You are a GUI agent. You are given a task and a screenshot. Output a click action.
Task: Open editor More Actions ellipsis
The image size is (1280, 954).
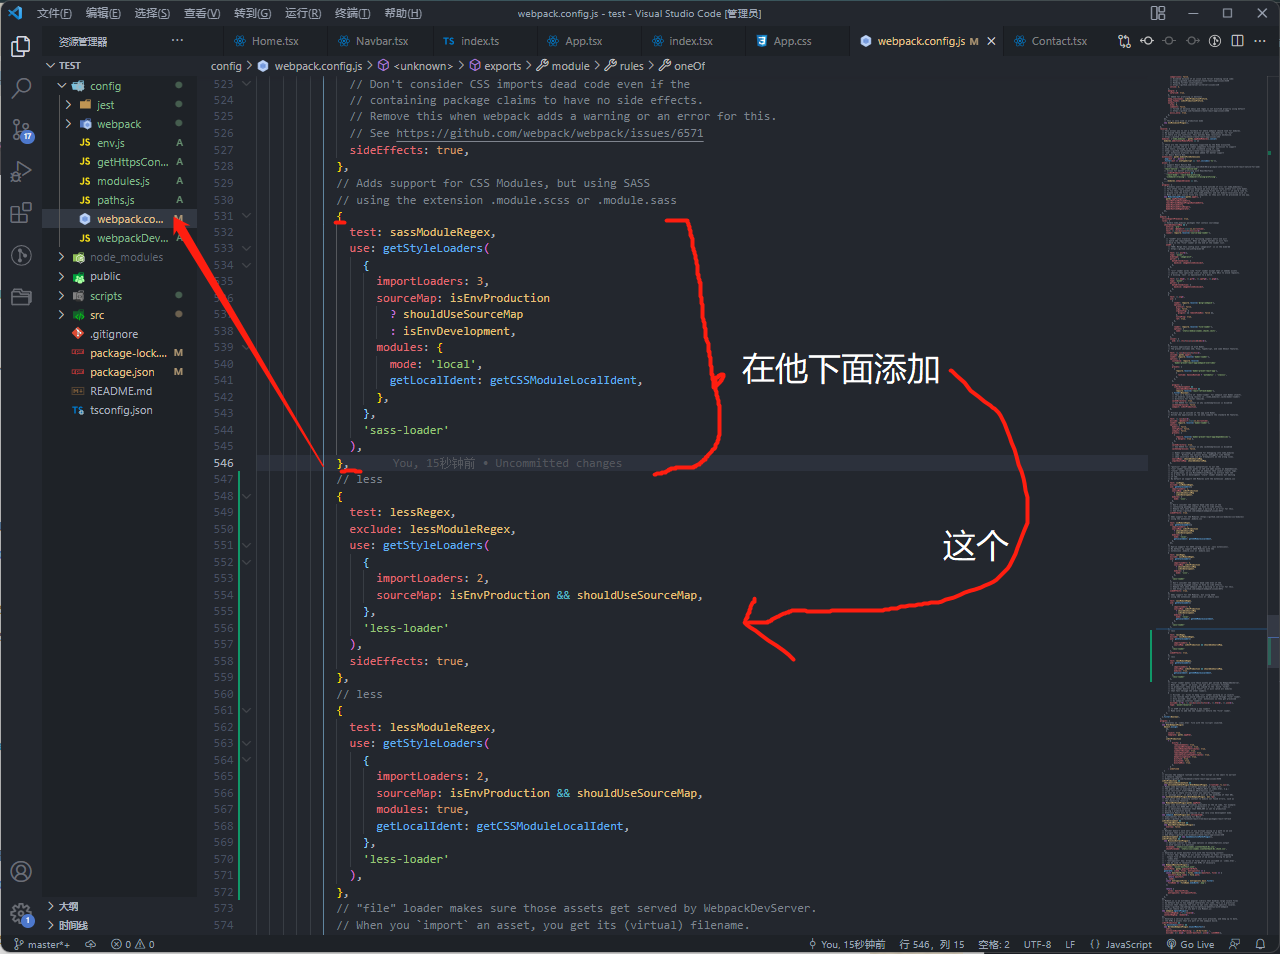(x=1260, y=41)
